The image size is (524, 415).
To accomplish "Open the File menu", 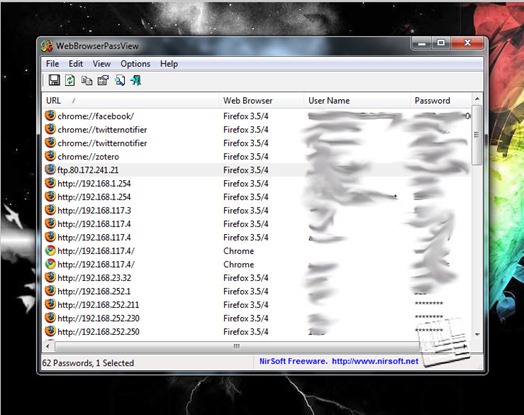I will [x=52, y=64].
